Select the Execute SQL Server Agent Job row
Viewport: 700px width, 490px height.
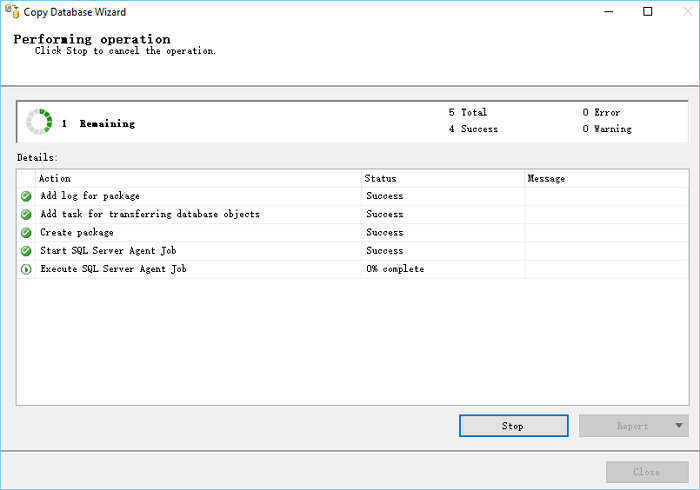113,269
